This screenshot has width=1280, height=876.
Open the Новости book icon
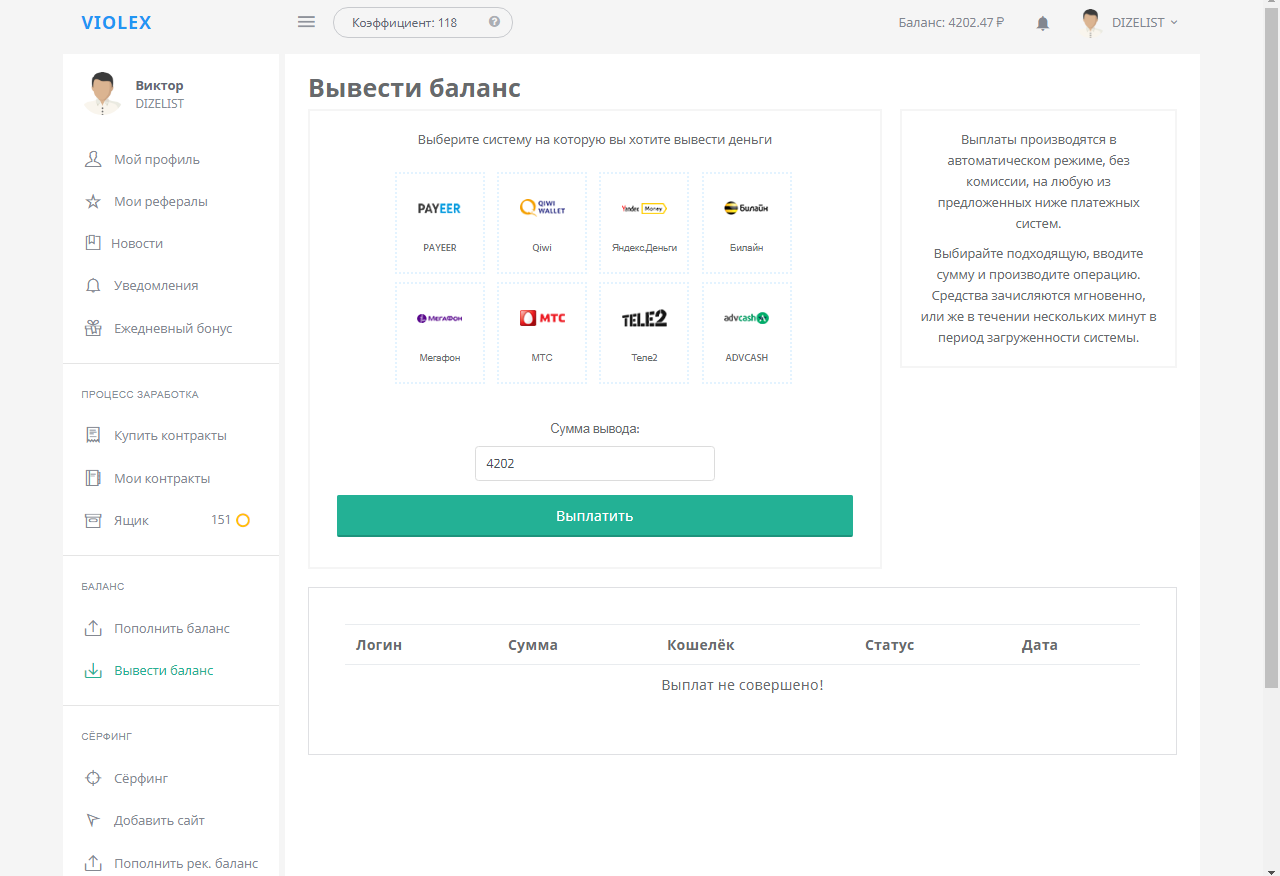(x=93, y=243)
